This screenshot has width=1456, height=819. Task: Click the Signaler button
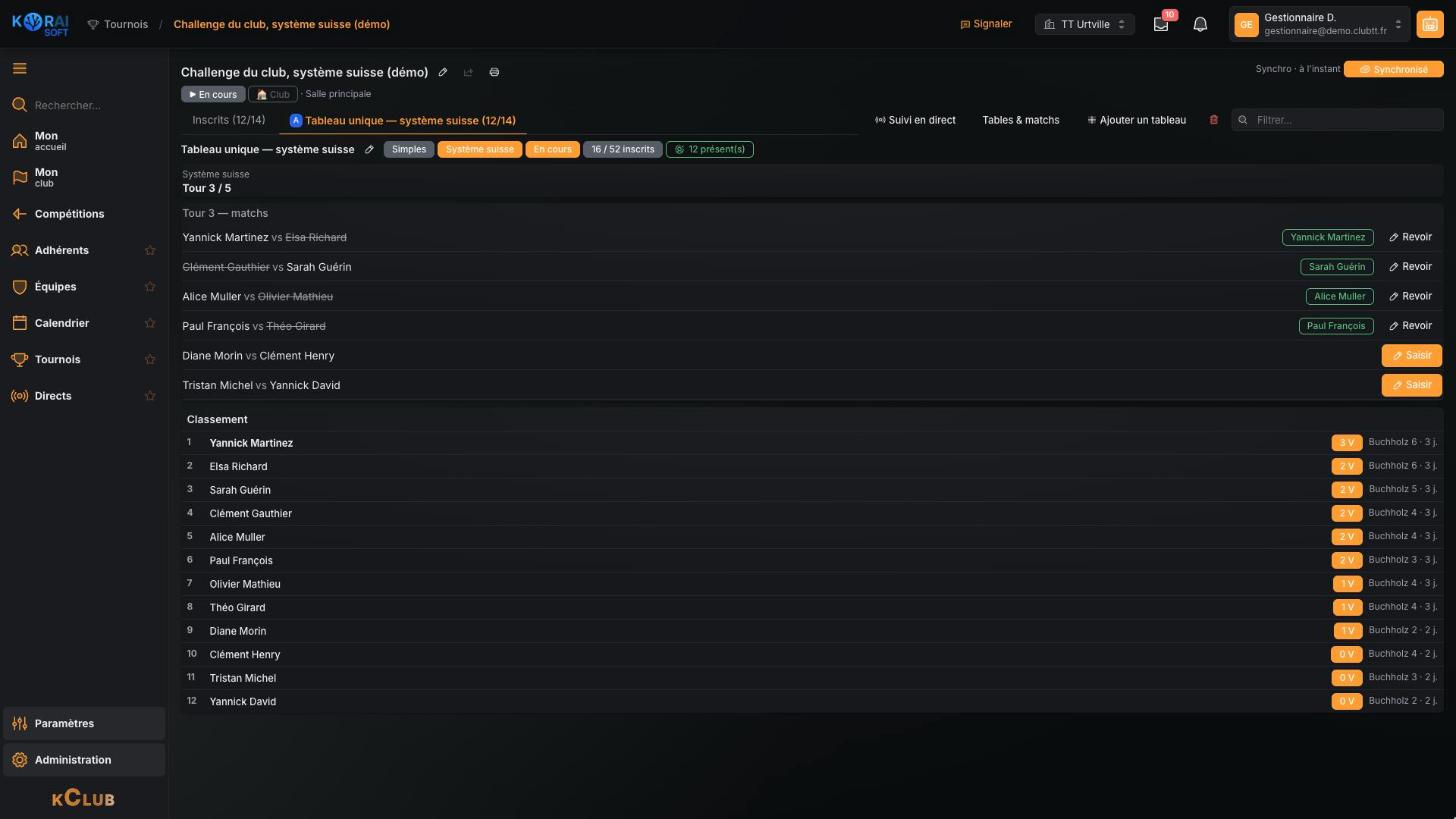986,24
